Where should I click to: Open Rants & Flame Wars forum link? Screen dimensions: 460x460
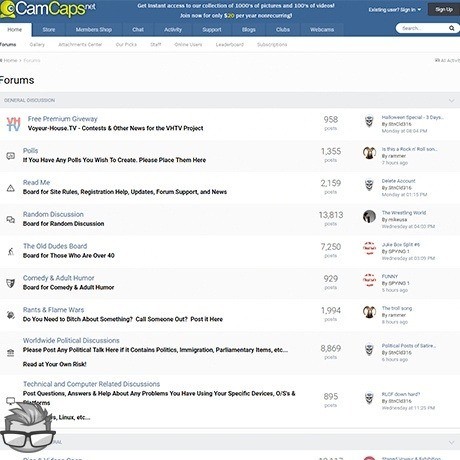(x=53, y=310)
